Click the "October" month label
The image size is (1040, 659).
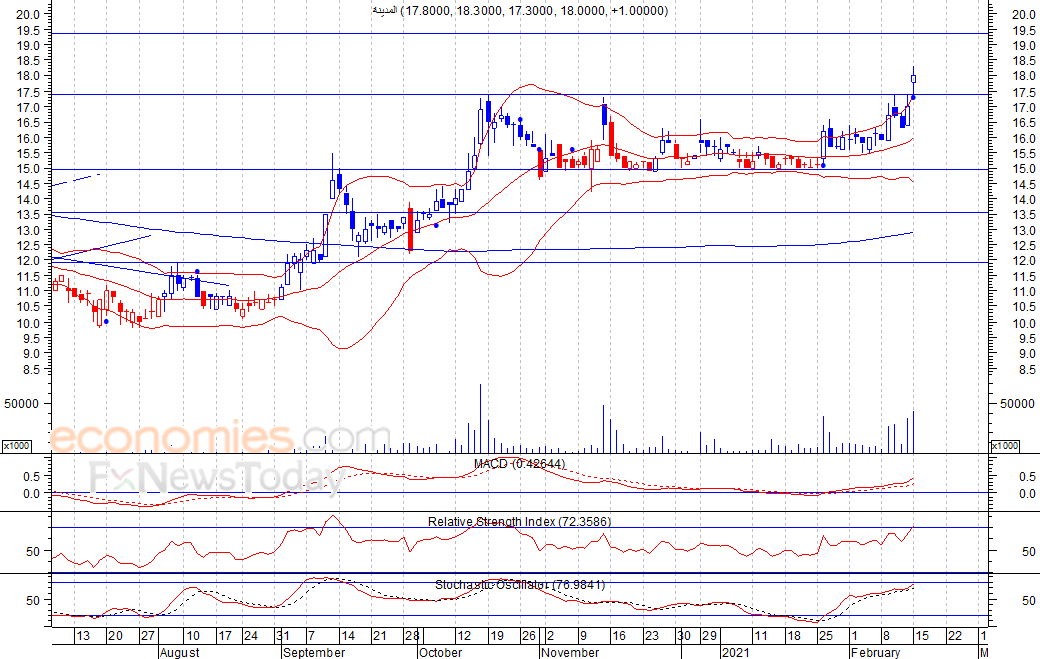point(440,652)
